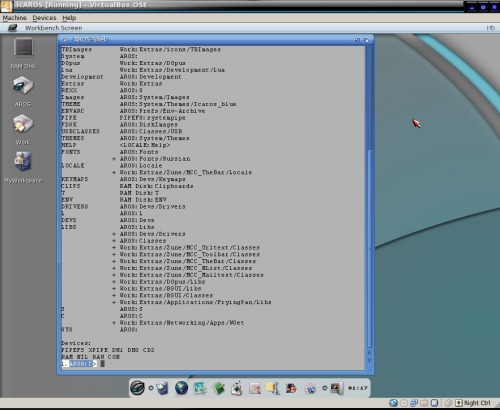The height and width of the screenshot is (410, 500).
Task: Click the 'Work:Extras/DOpus' path text
Action: tap(152, 63)
